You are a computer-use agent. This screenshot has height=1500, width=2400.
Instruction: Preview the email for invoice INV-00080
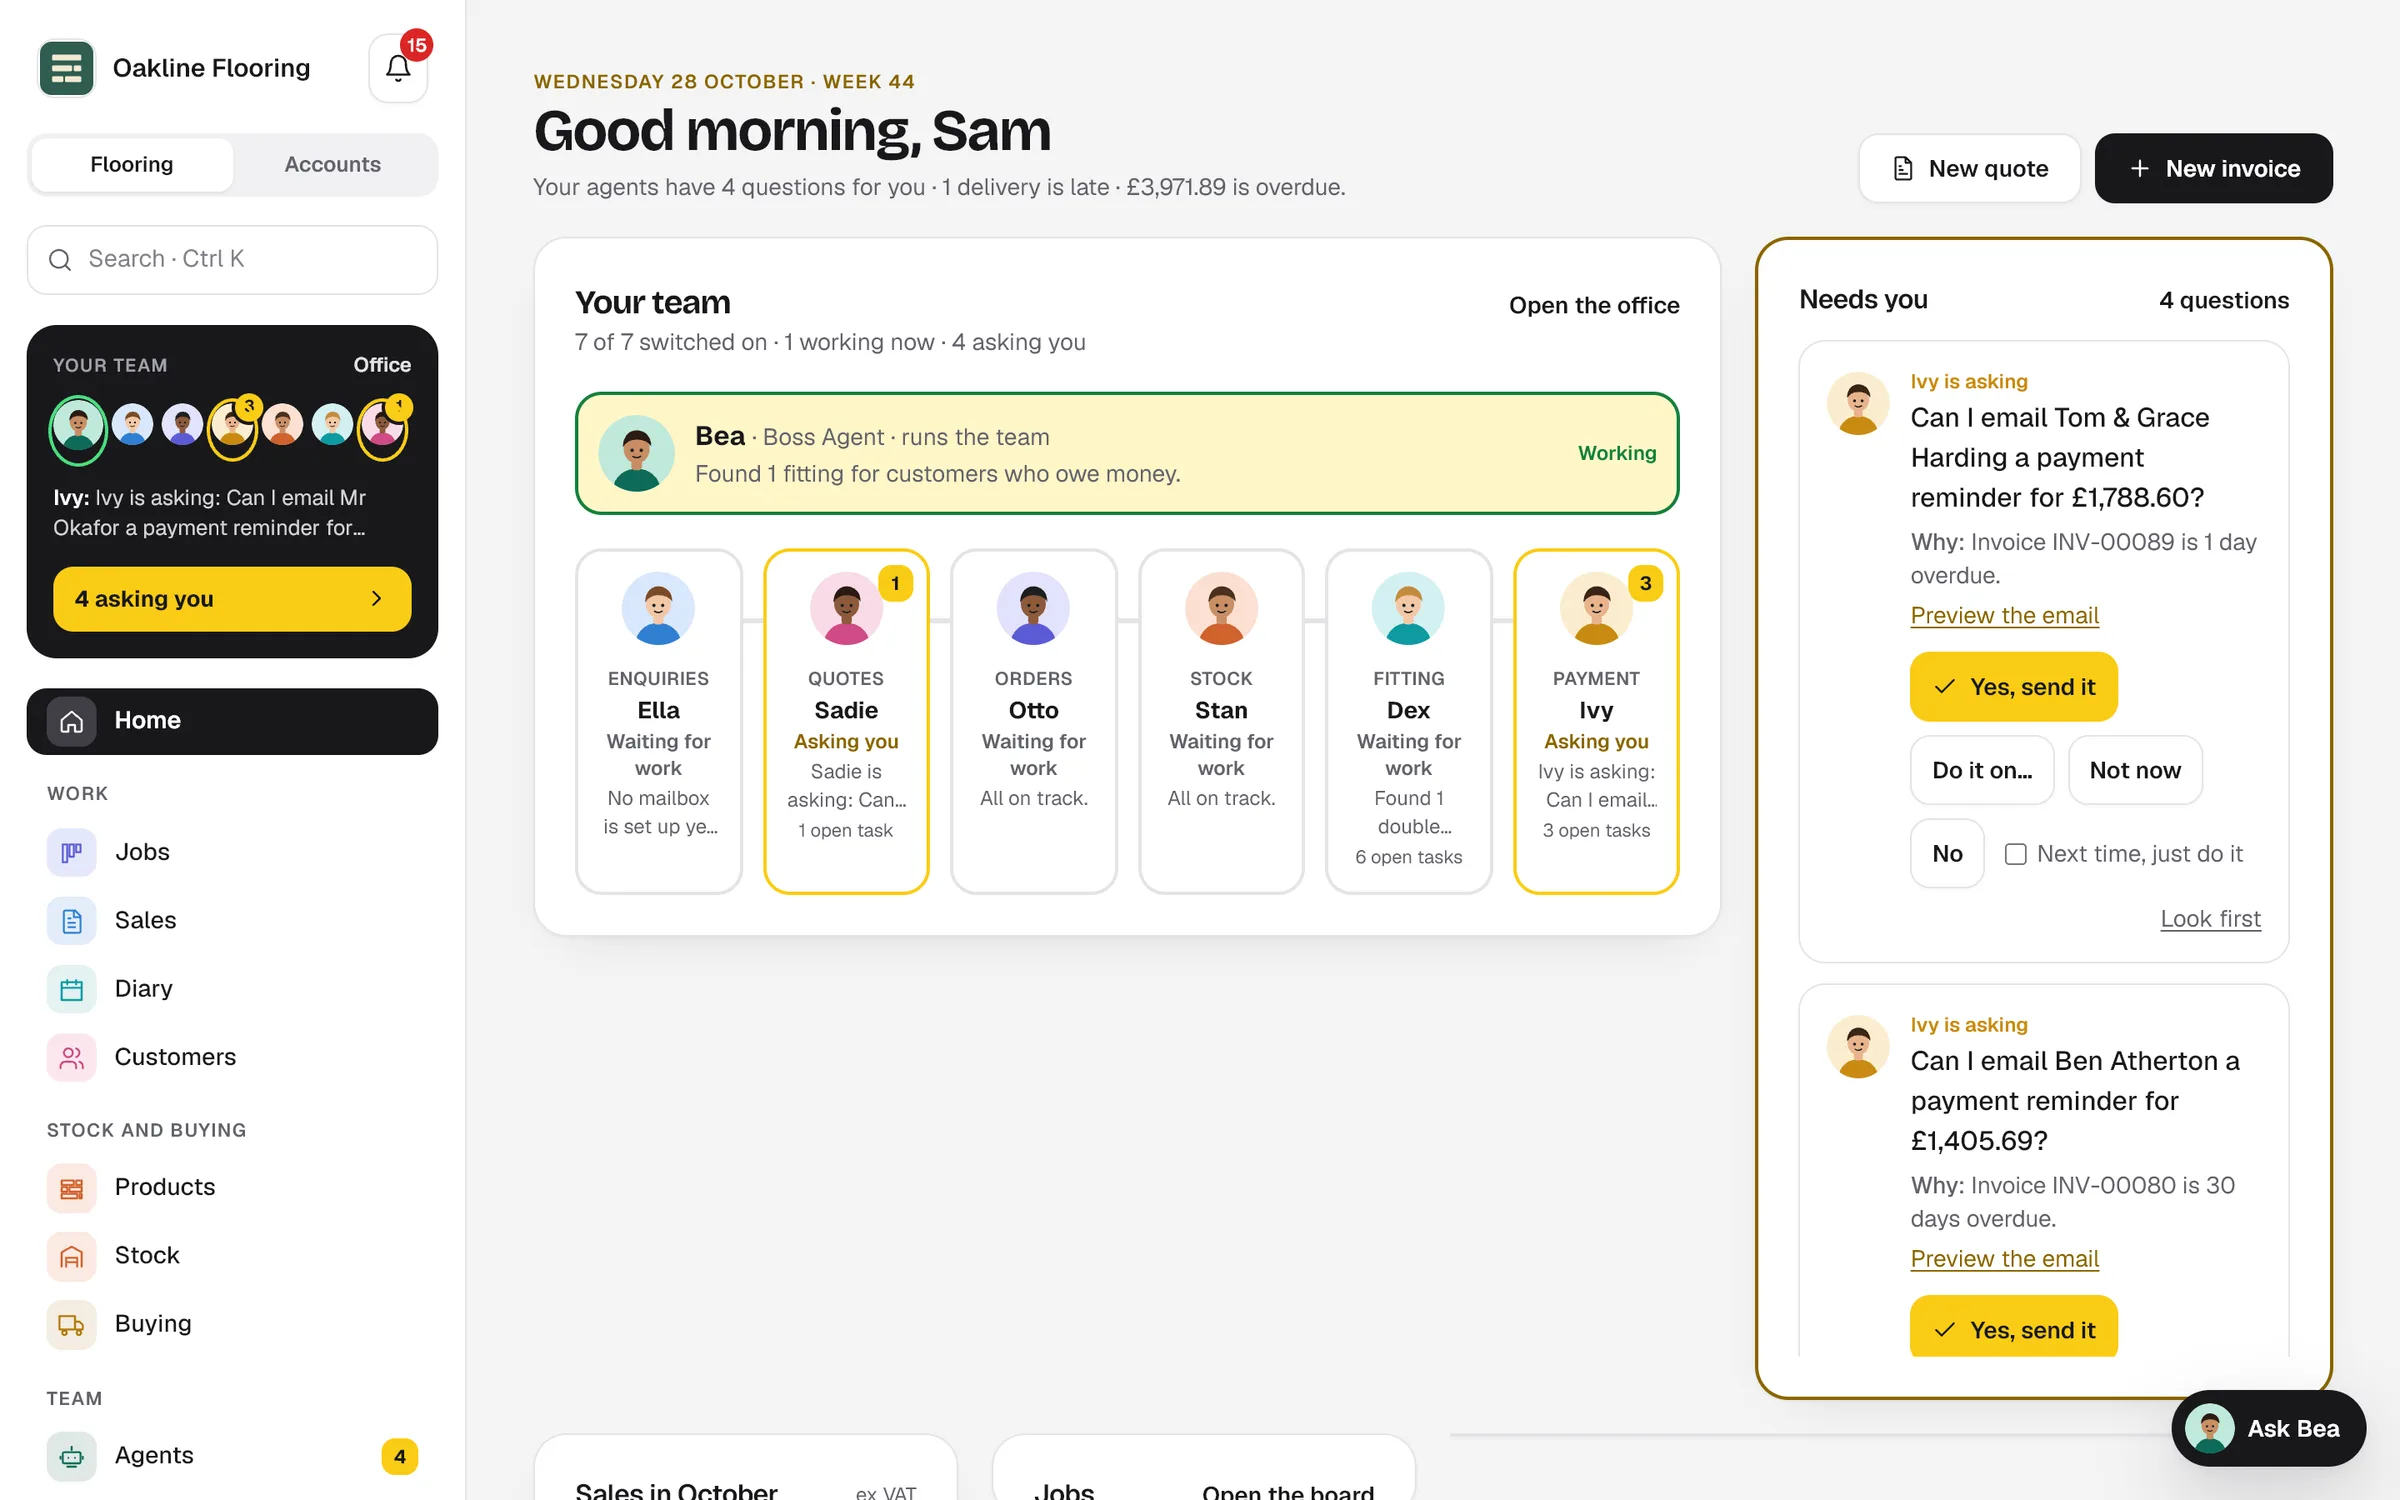2004,1258
